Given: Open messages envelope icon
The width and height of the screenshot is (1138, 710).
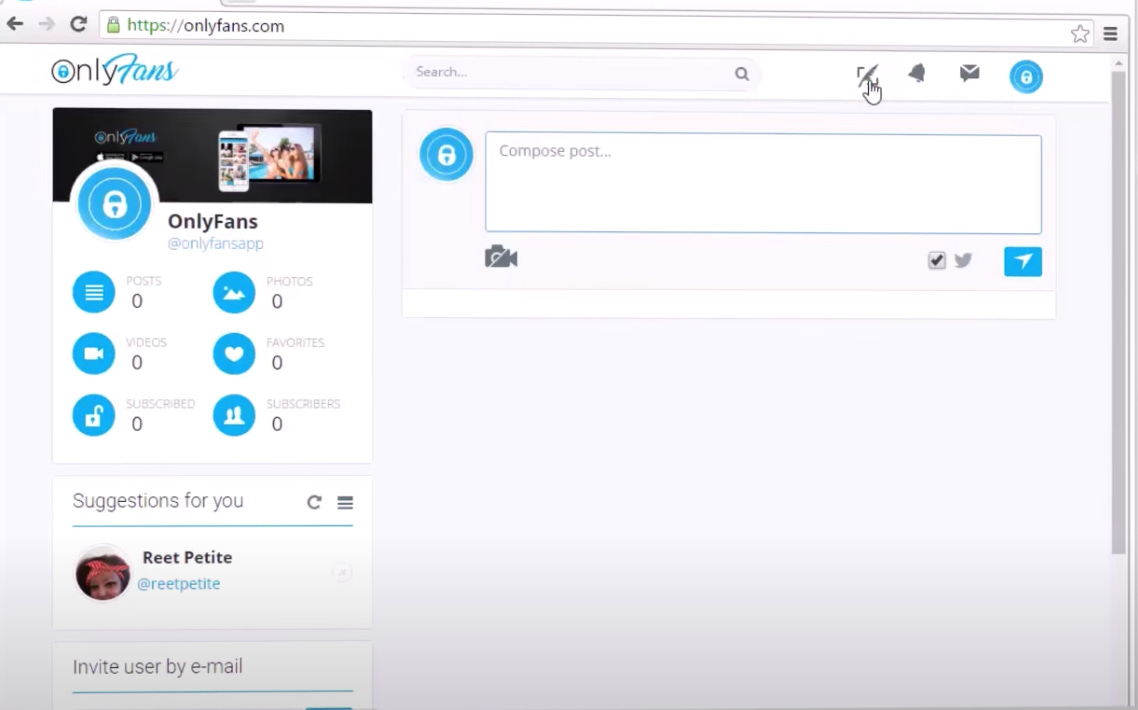Looking at the screenshot, I should [x=970, y=73].
